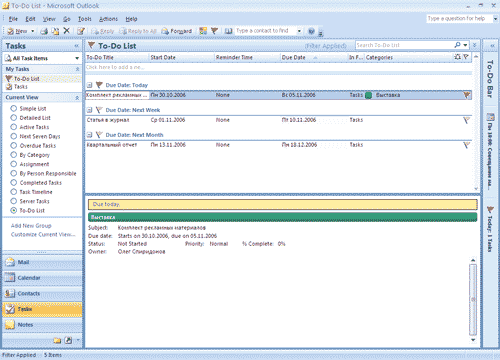
Task: Select the Overdue Tasks radio button
Action: [14, 145]
